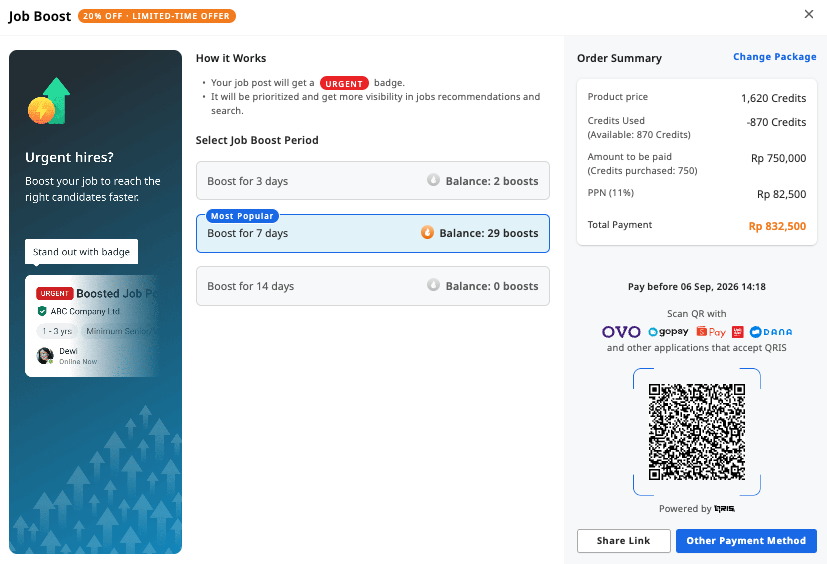Click the boost arrow lightning icon

tap(49, 101)
